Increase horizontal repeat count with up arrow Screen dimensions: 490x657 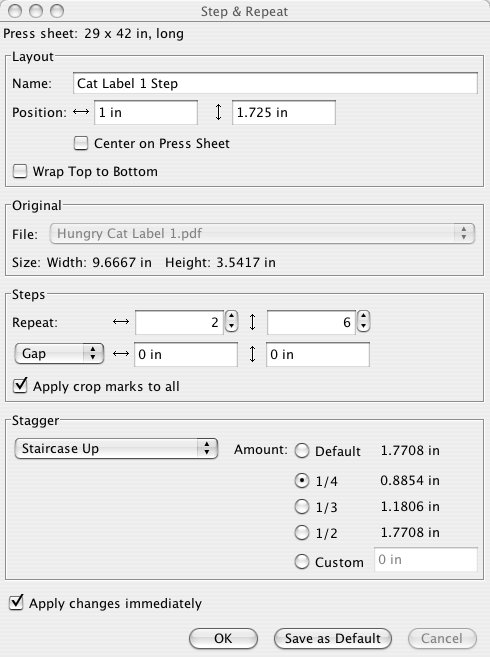coord(231,317)
